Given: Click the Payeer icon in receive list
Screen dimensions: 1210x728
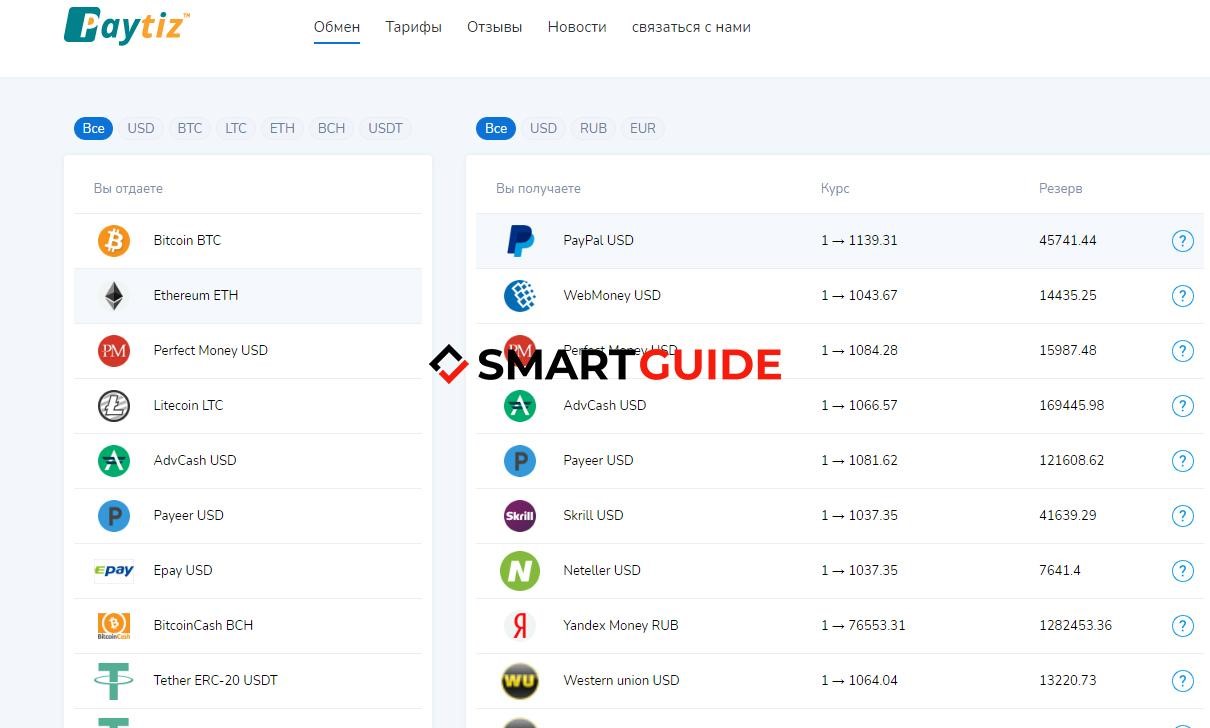Looking at the screenshot, I should click(x=520, y=461).
